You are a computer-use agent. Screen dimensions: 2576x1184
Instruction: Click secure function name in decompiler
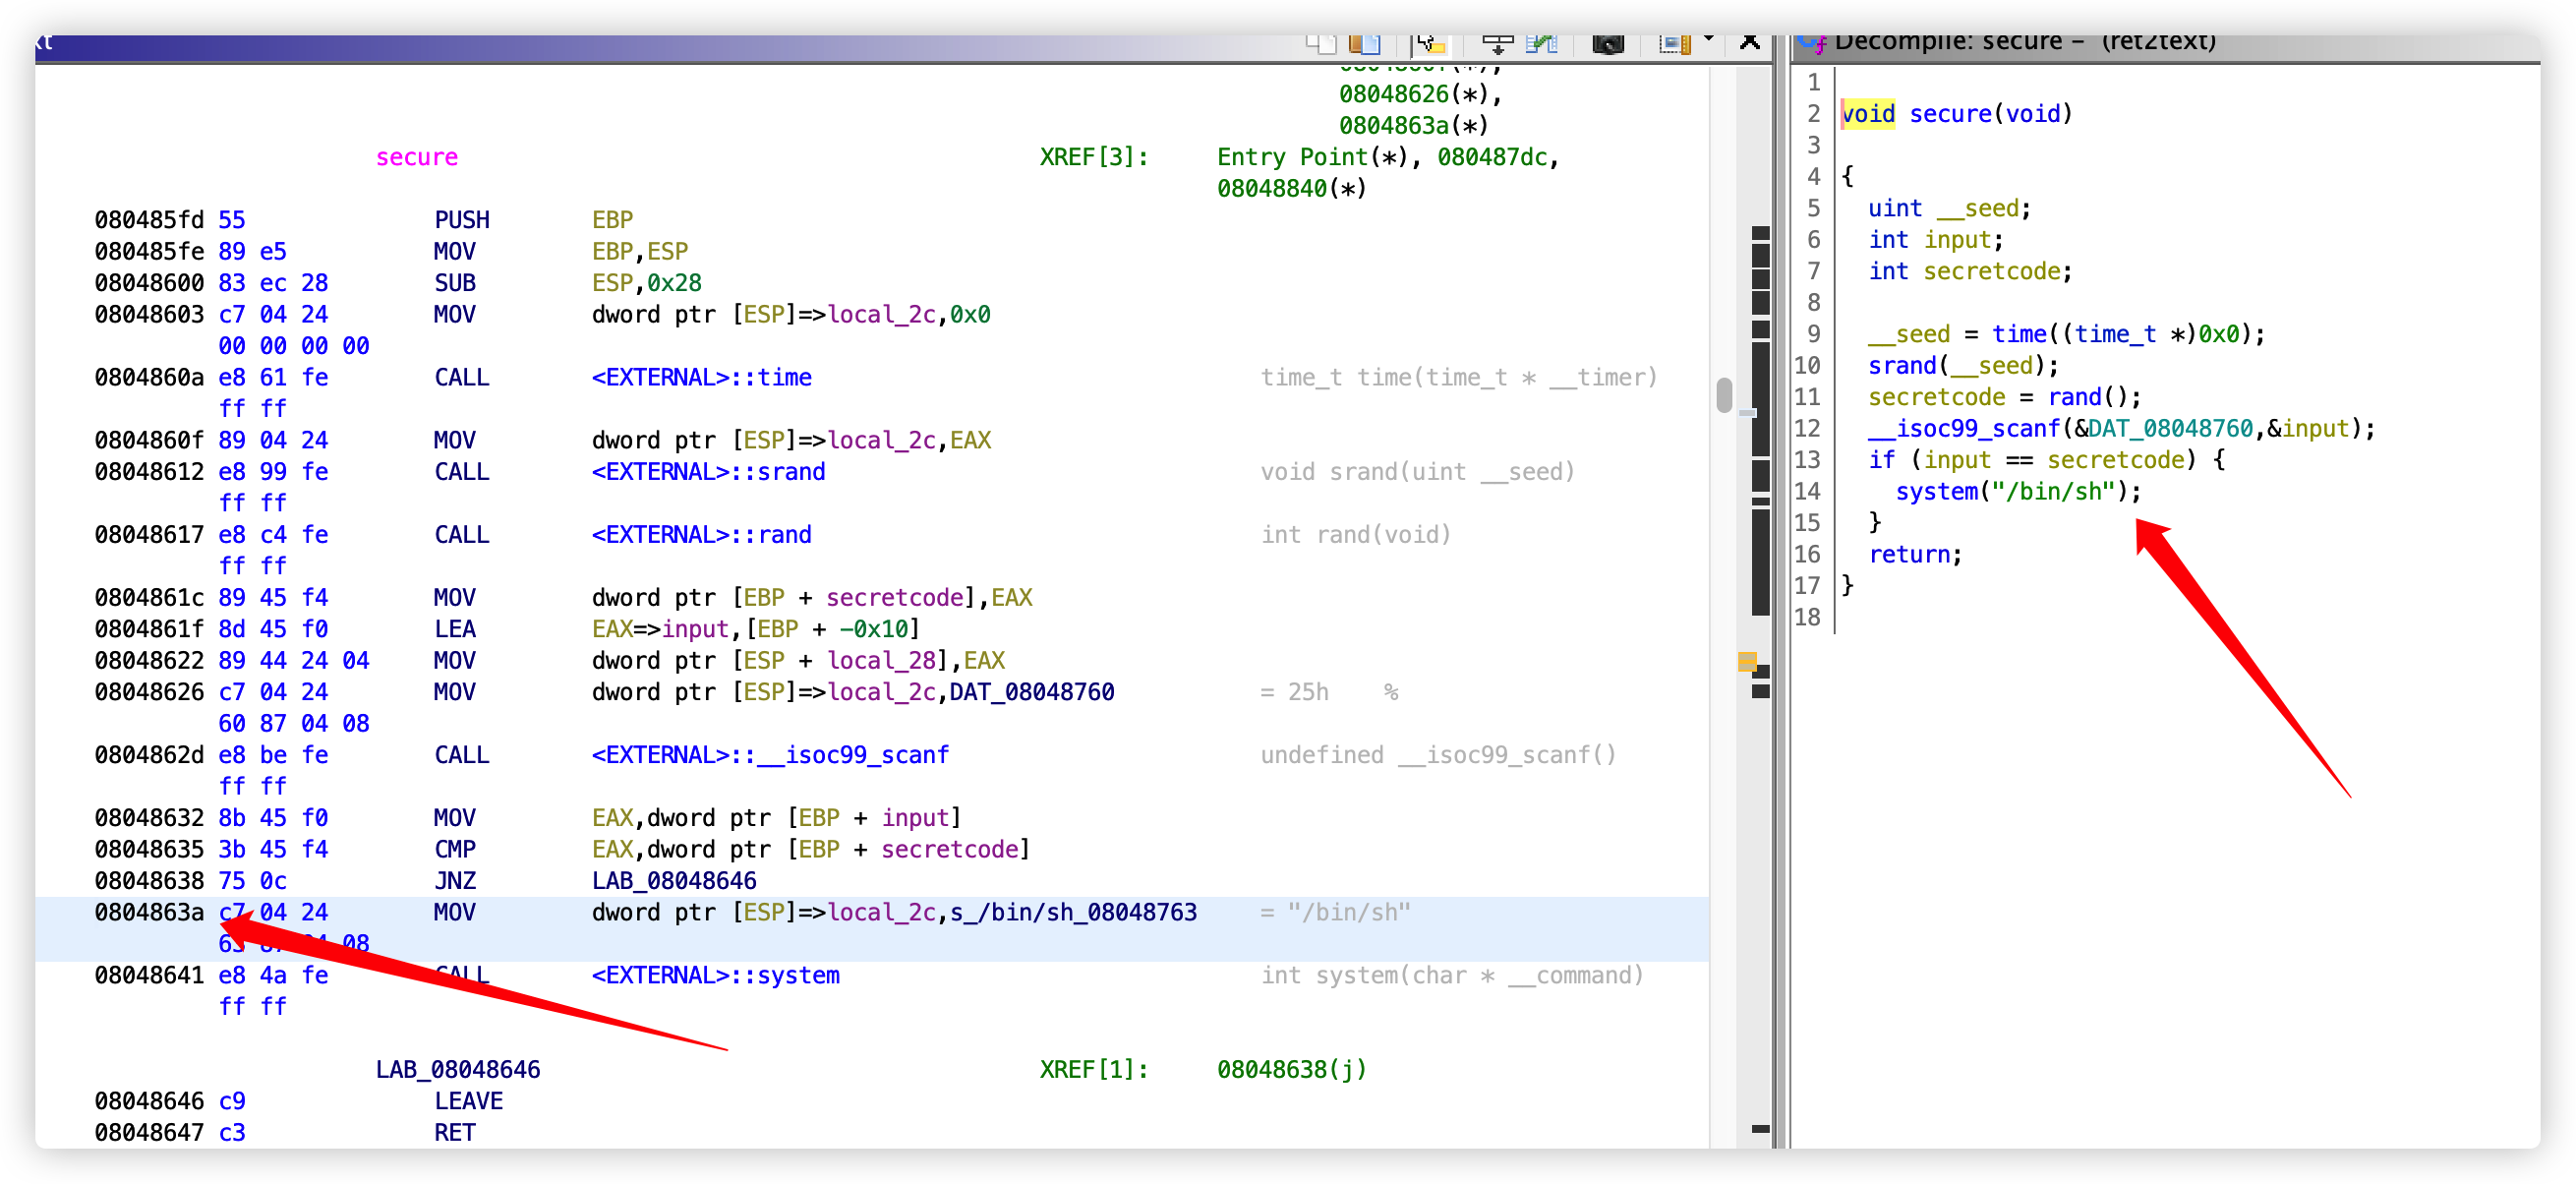click(x=1950, y=114)
